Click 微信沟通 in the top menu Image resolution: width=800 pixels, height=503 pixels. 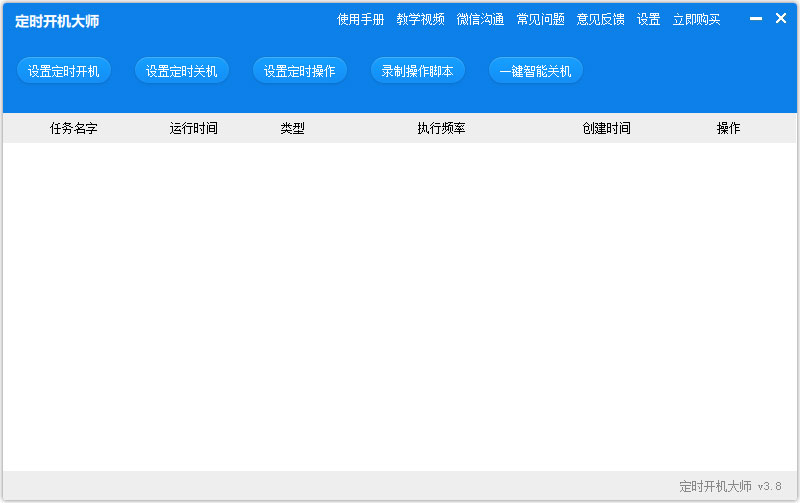click(480, 20)
